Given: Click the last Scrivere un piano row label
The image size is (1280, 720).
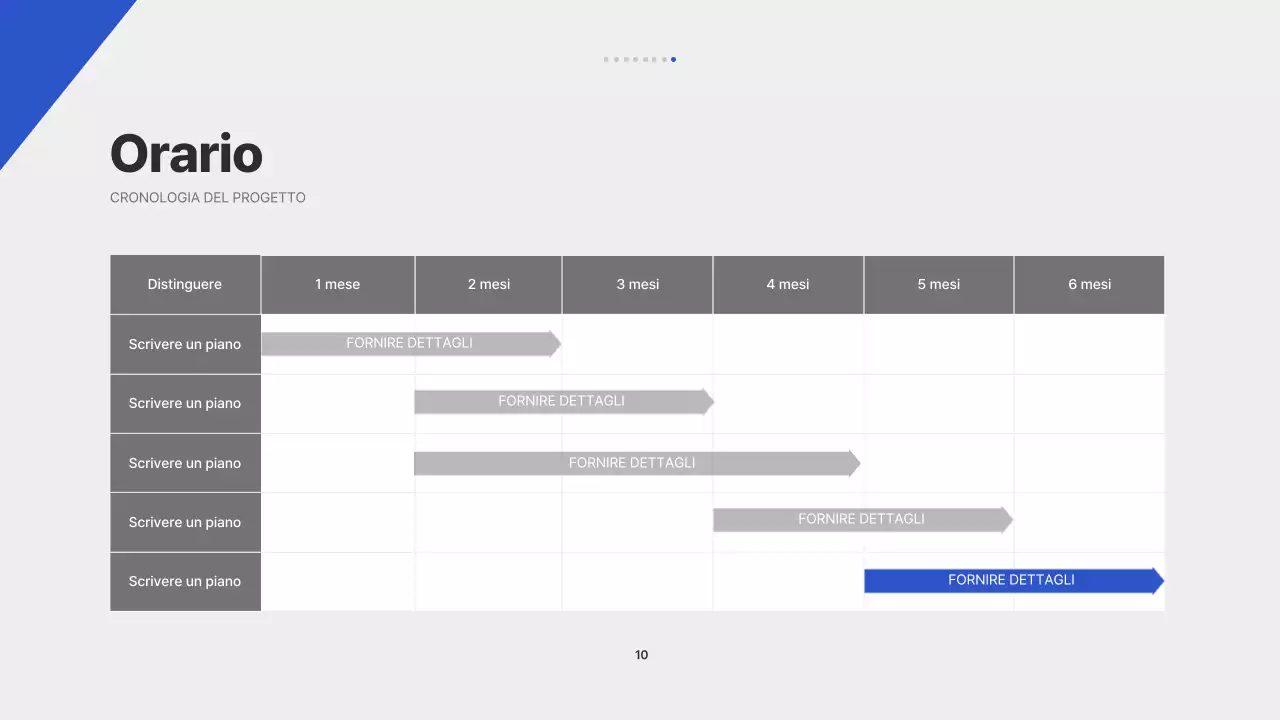Looking at the screenshot, I should click(x=185, y=582).
